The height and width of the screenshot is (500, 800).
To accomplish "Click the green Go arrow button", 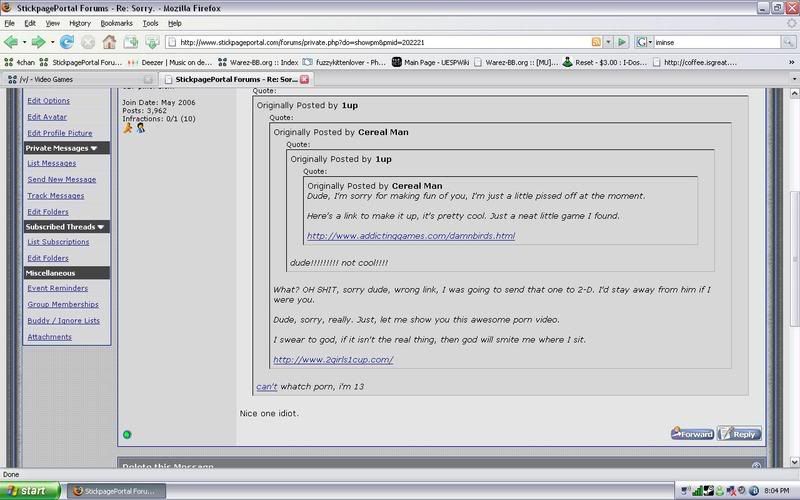I will [x=621, y=42].
